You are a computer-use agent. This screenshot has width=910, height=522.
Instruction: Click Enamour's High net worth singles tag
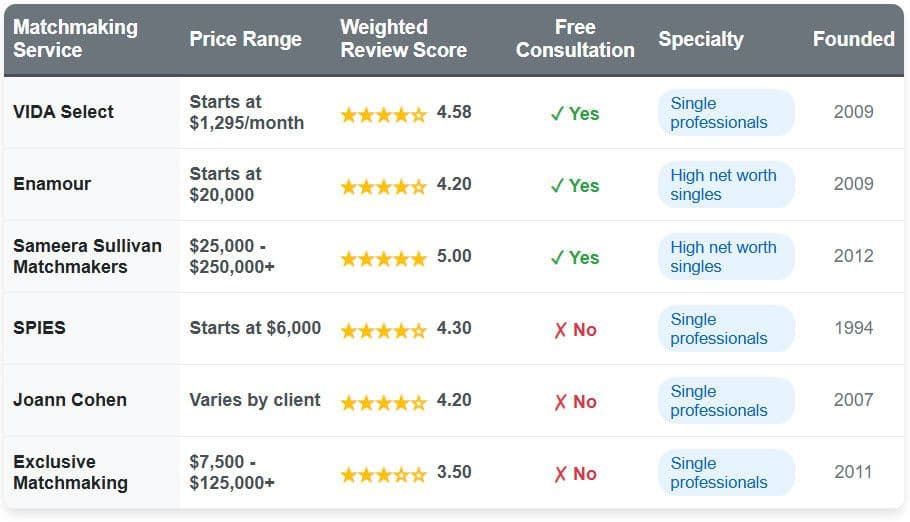[725, 185]
